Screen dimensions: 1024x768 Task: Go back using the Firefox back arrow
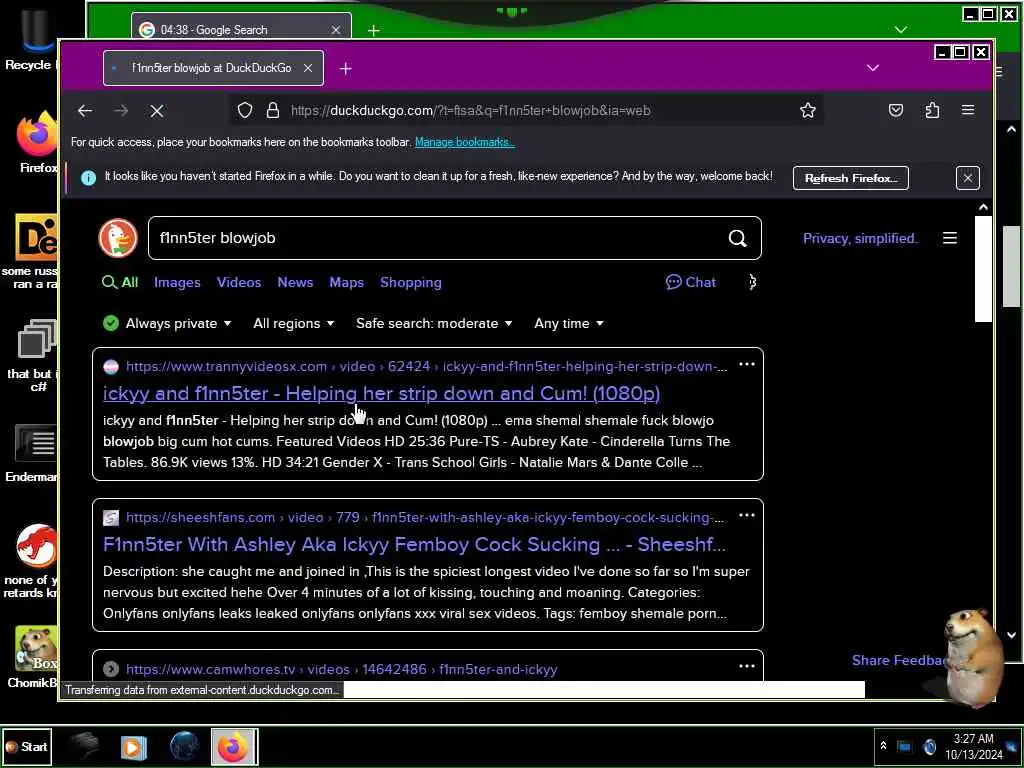point(85,111)
